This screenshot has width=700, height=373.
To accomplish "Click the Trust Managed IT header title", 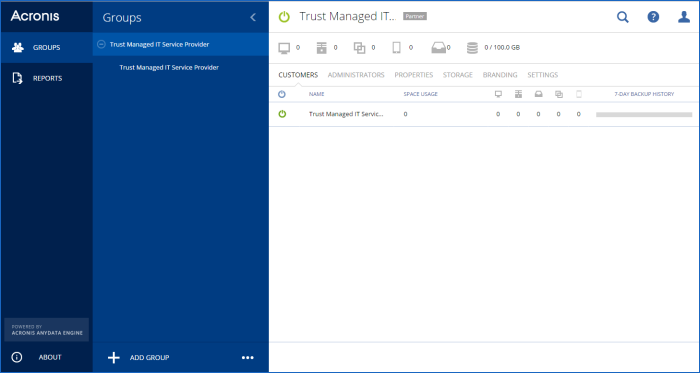I will click(x=348, y=17).
